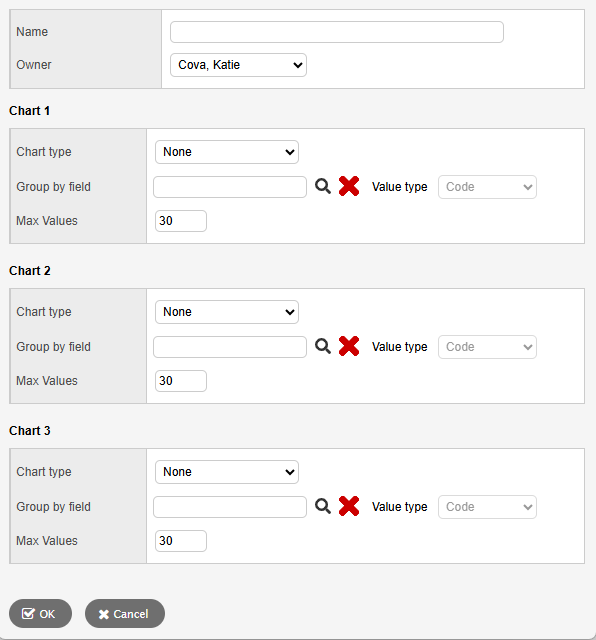The width and height of the screenshot is (596, 640).
Task: Click Chart 1 Value type label
Action: click(x=400, y=187)
